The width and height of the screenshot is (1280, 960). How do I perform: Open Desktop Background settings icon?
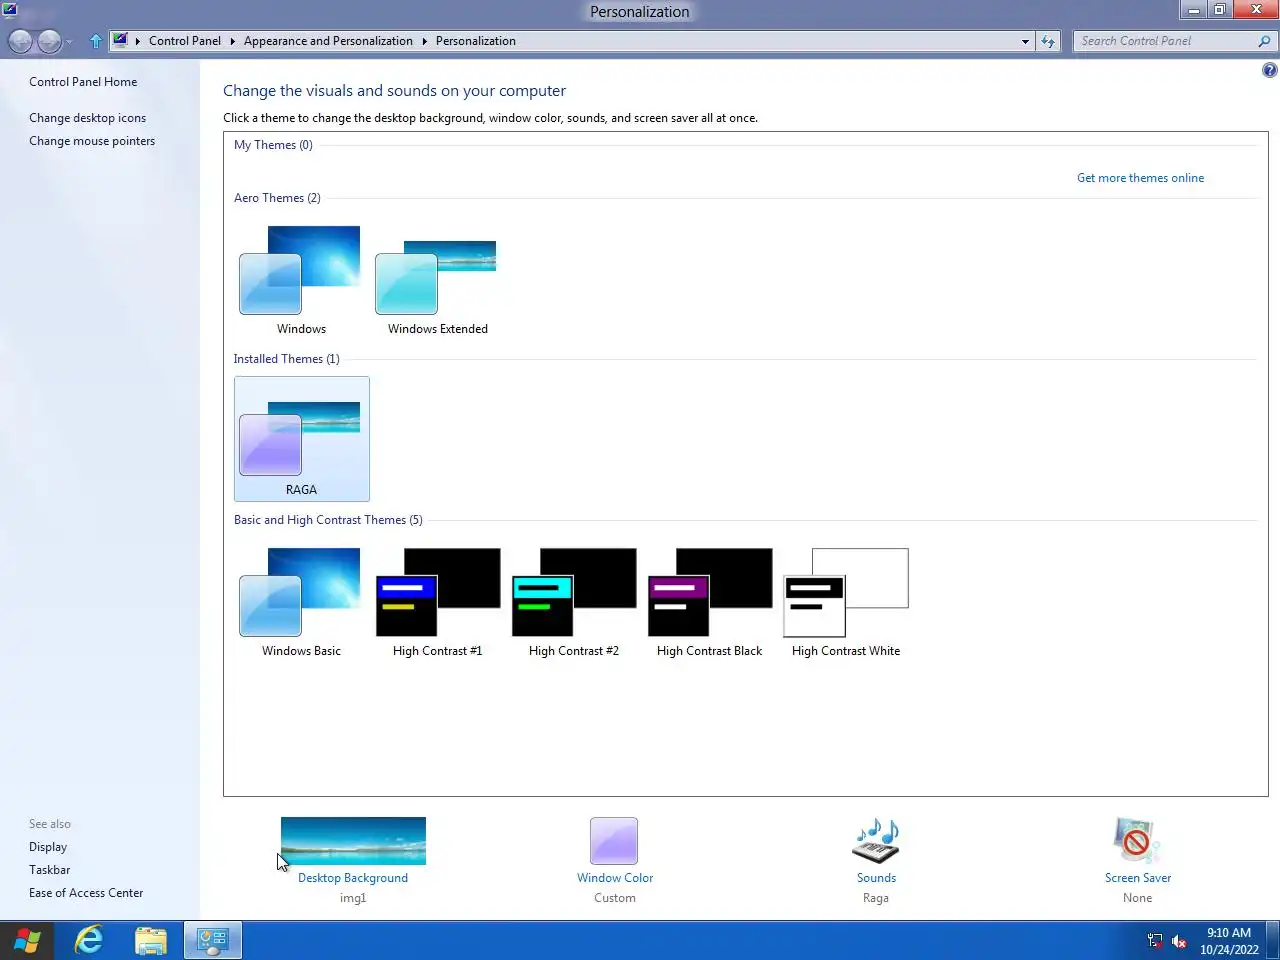pyautogui.click(x=353, y=841)
